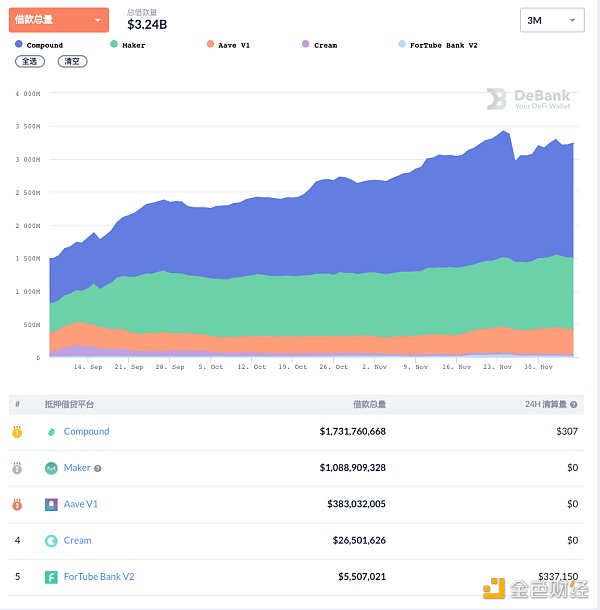Click the $3.24B total borrow figure

(147, 25)
